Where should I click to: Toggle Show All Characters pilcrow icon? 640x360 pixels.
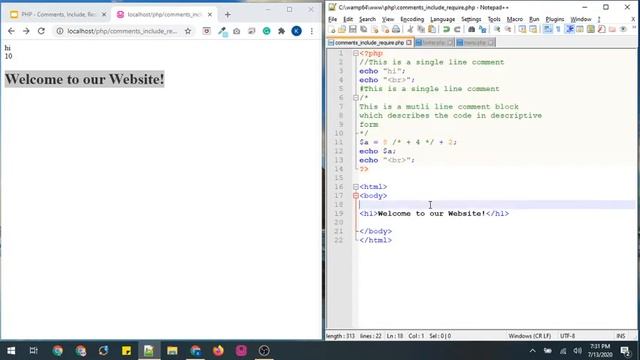[558, 29]
